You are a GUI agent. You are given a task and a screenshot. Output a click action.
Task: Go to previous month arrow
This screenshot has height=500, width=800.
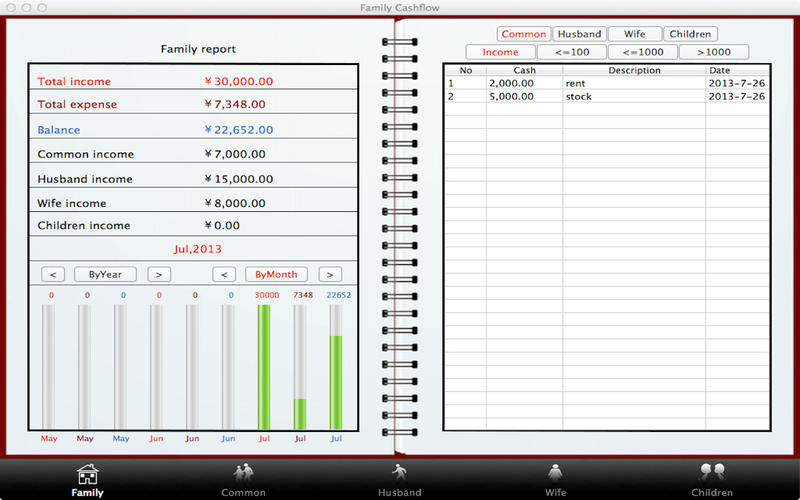pyautogui.click(x=224, y=274)
